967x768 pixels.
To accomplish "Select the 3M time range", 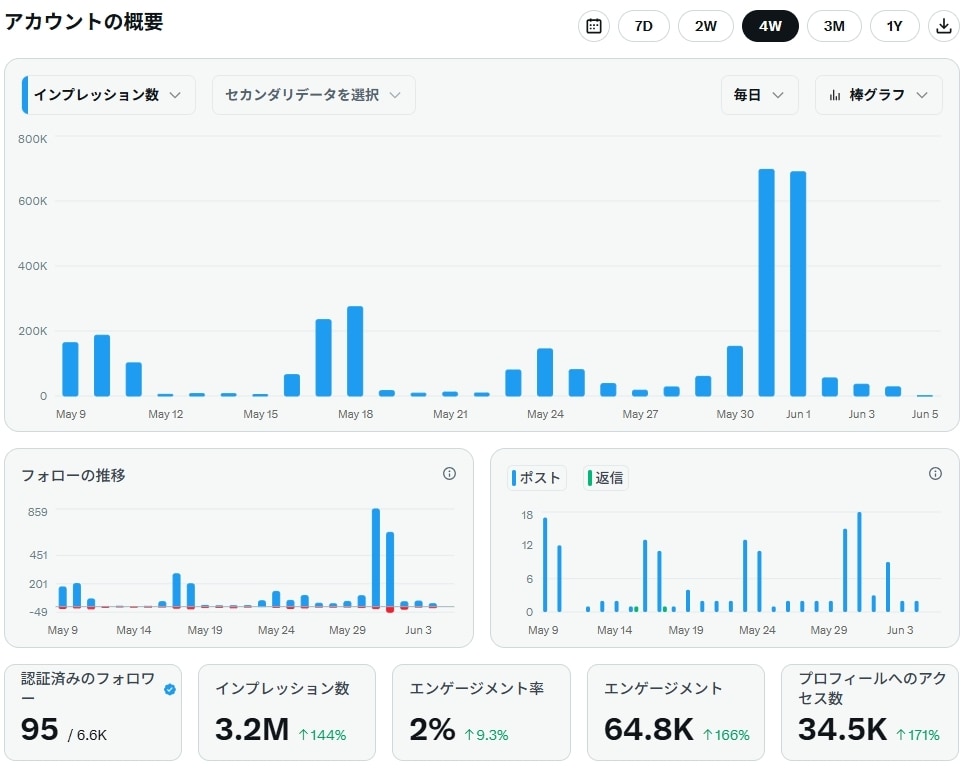I will coord(834,26).
